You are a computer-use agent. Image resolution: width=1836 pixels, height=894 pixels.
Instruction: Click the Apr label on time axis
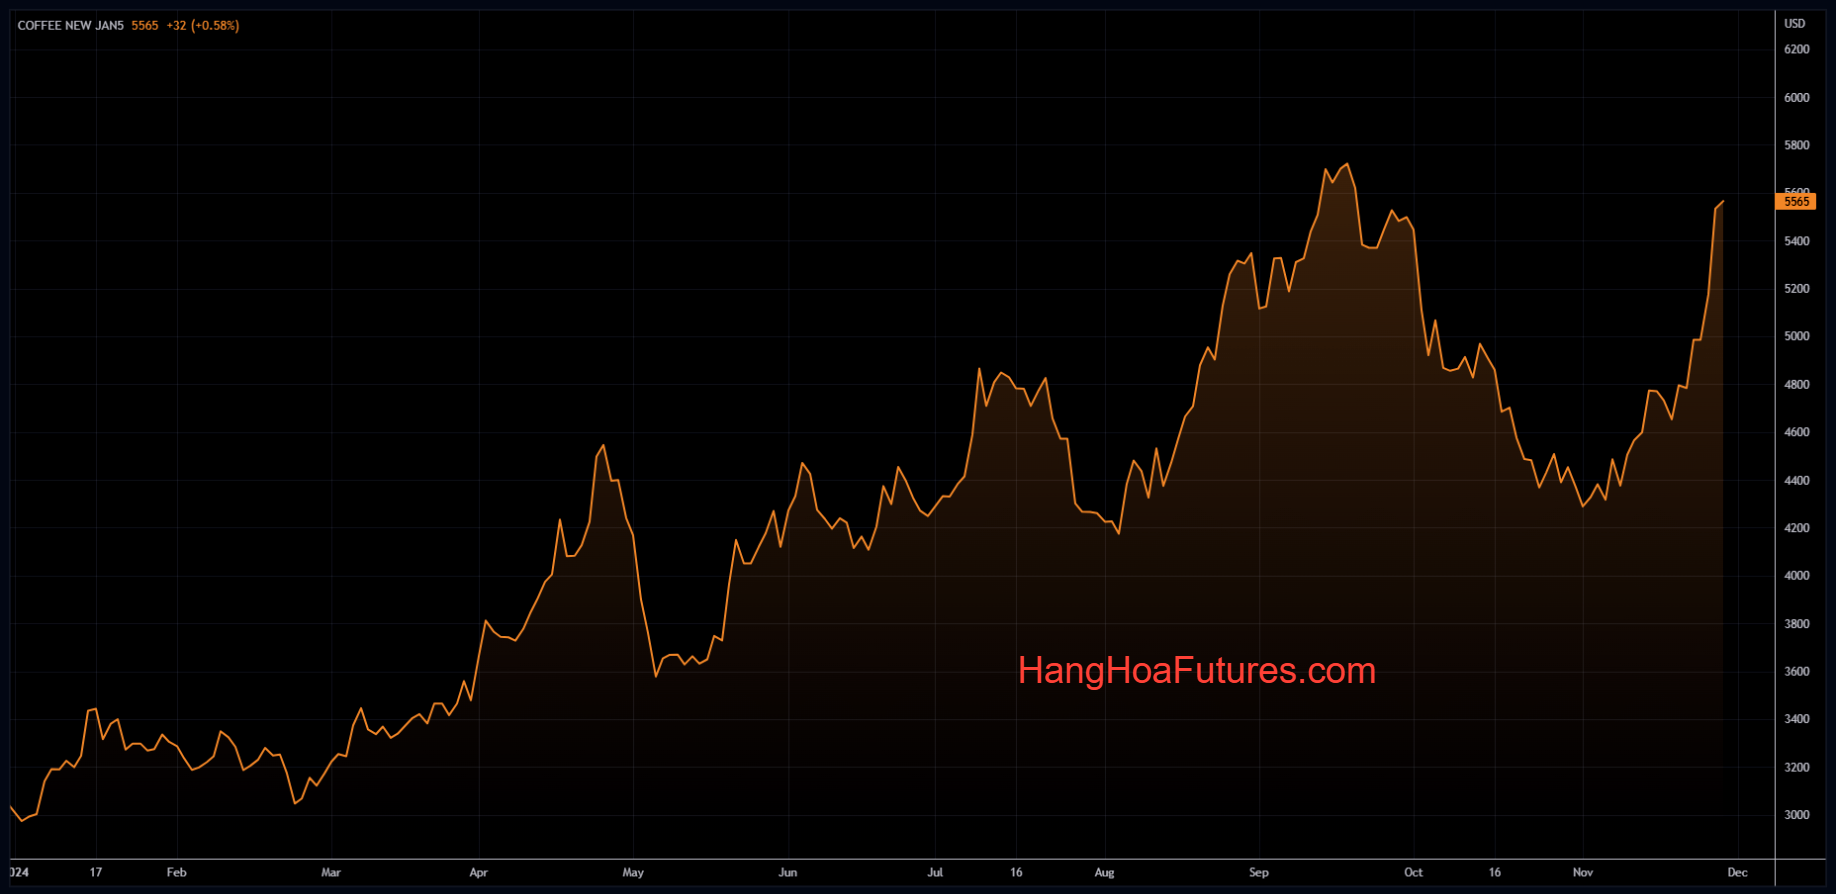tap(479, 873)
